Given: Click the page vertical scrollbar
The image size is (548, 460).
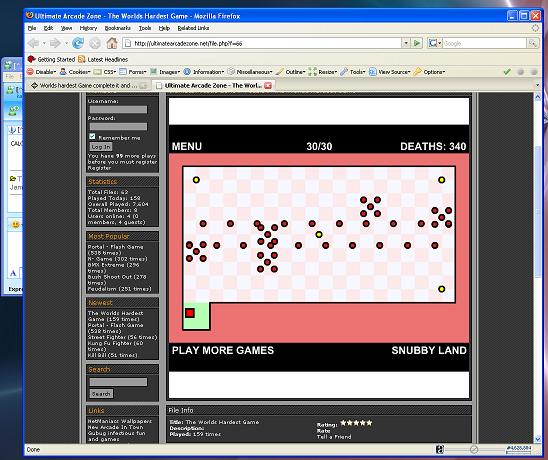Looking at the screenshot, I should click(538, 268).
